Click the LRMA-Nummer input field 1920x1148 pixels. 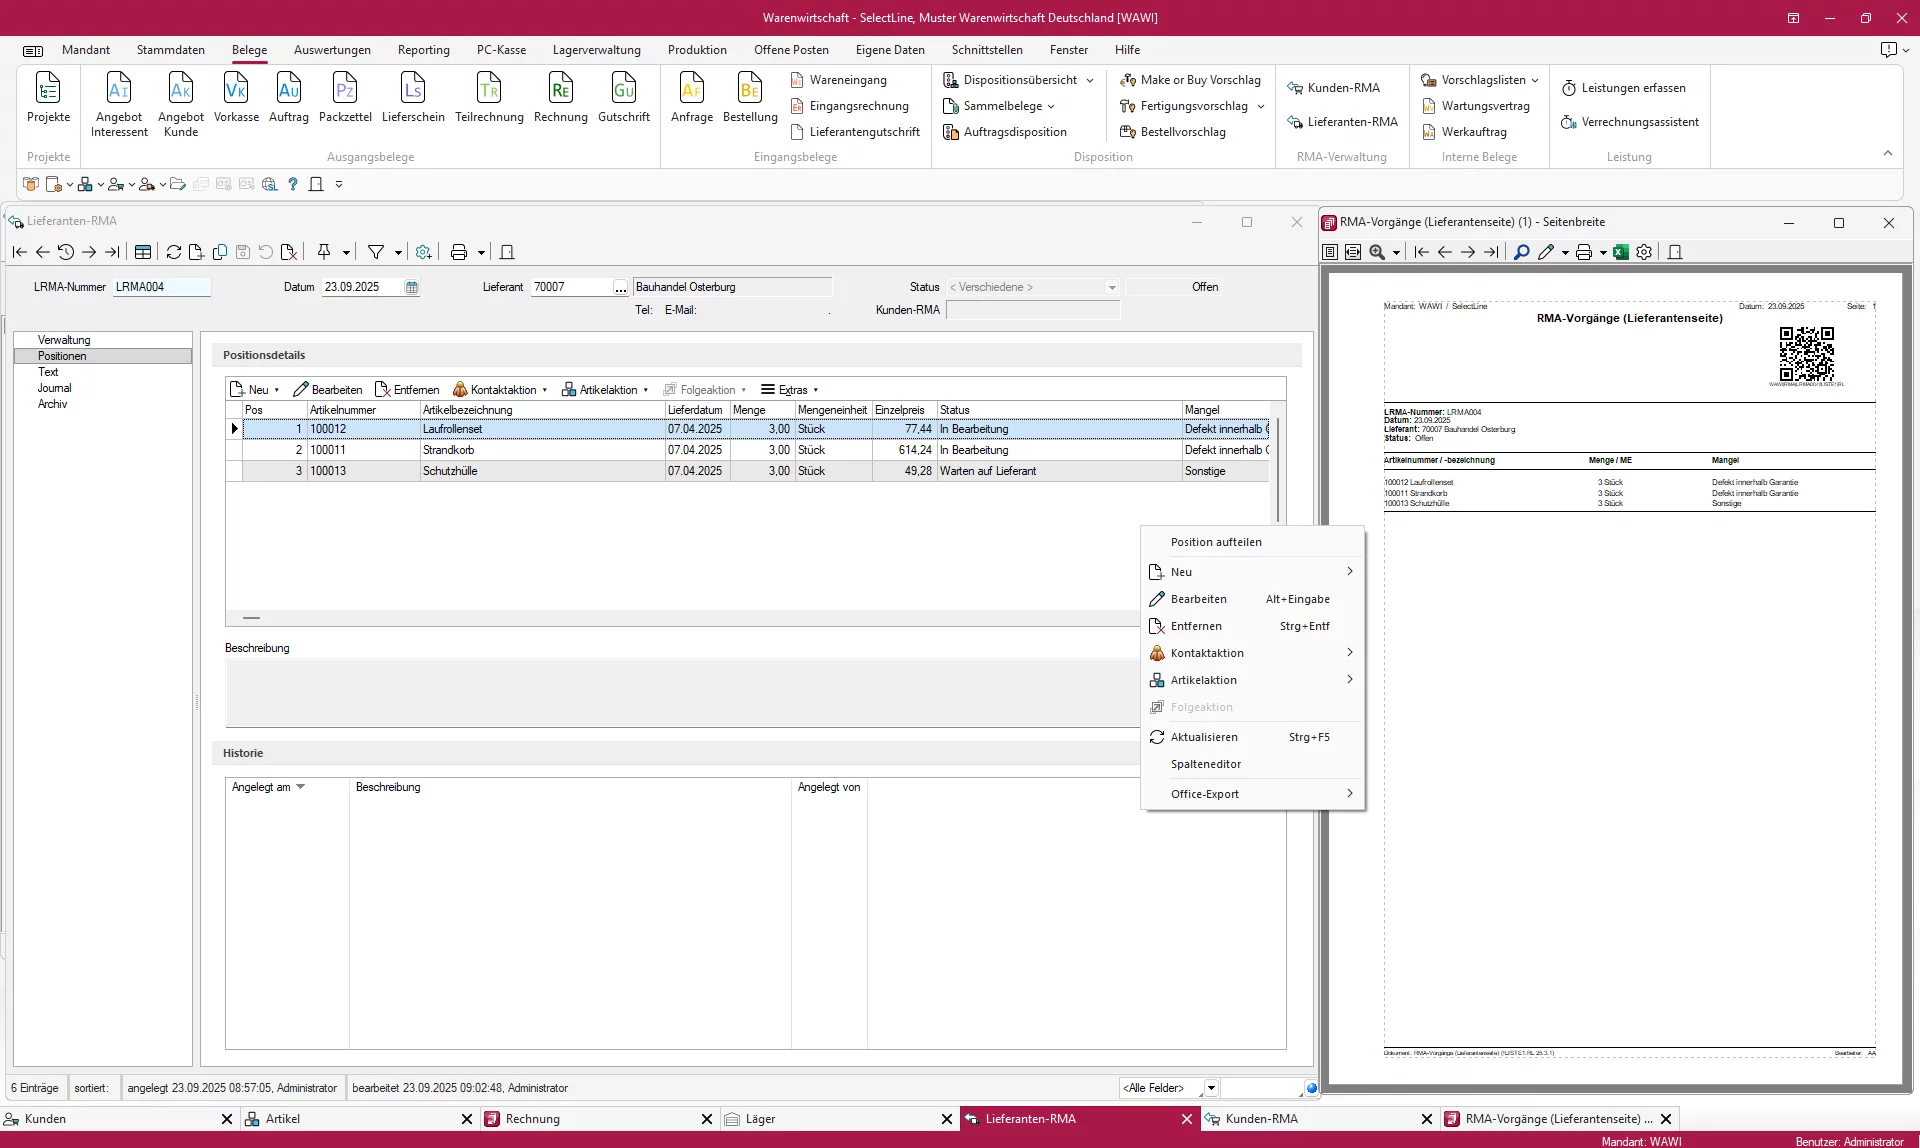(161, 287)
